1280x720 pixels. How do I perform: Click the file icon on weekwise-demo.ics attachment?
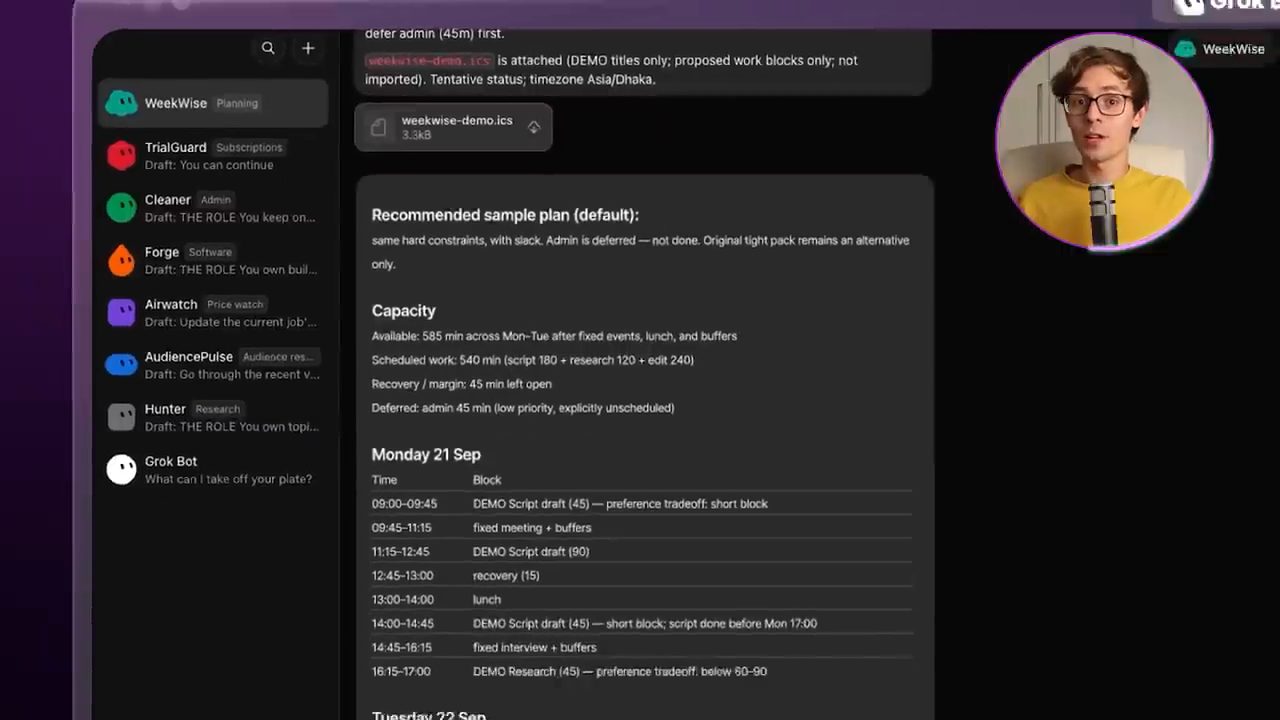(x=378, y=127)
